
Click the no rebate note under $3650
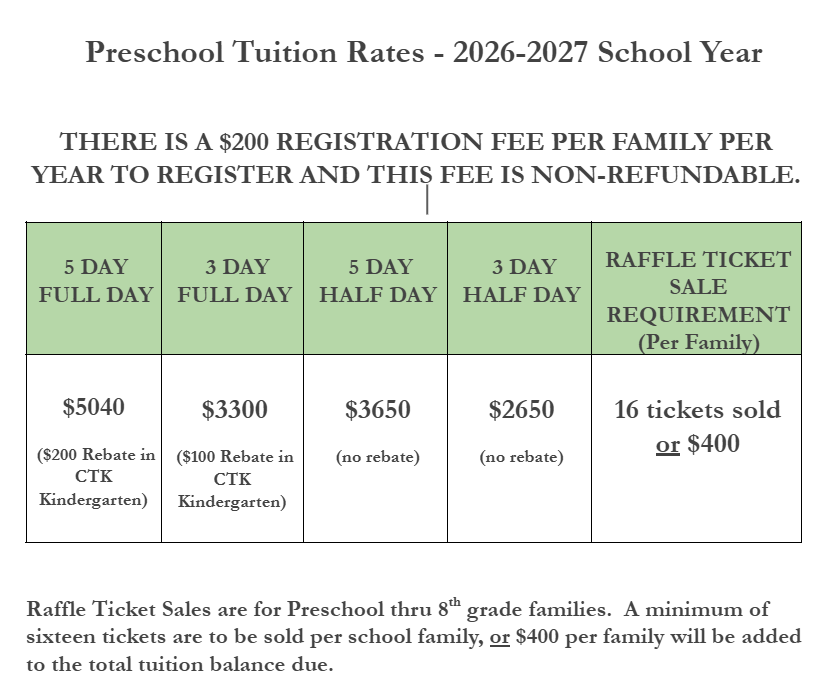coord(378,457)
